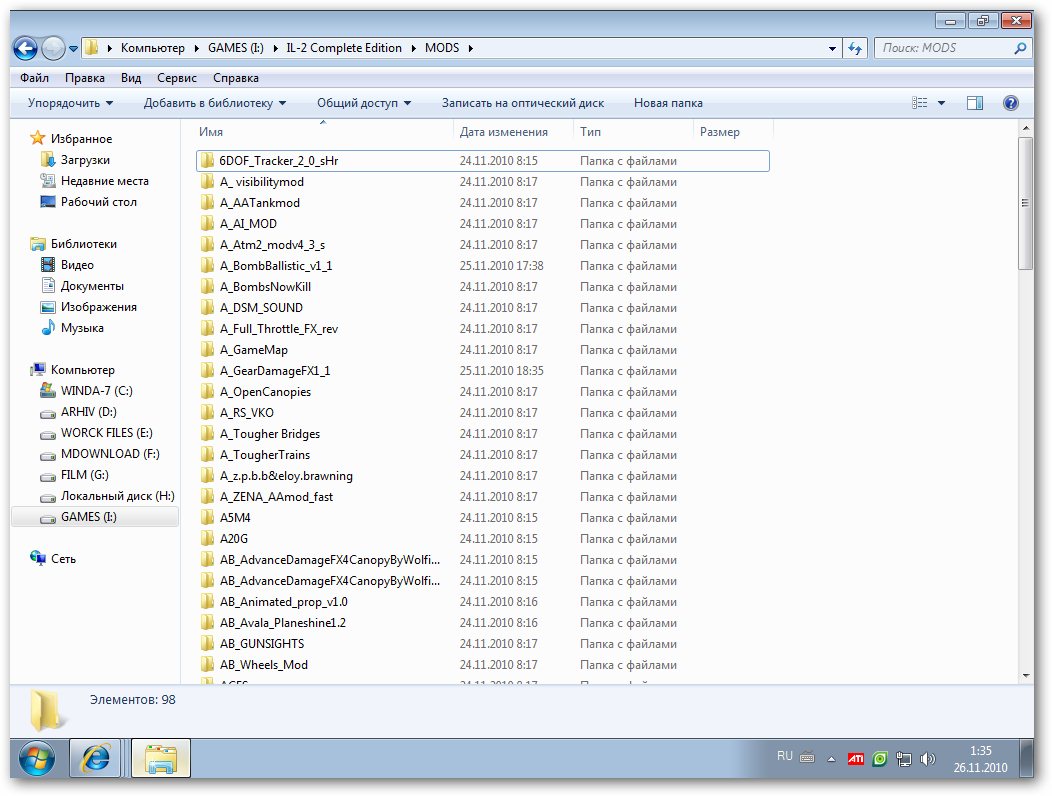Open drive MDOWNLOAD (F:)
The image size is (1052, 796).
coord(110,454)
